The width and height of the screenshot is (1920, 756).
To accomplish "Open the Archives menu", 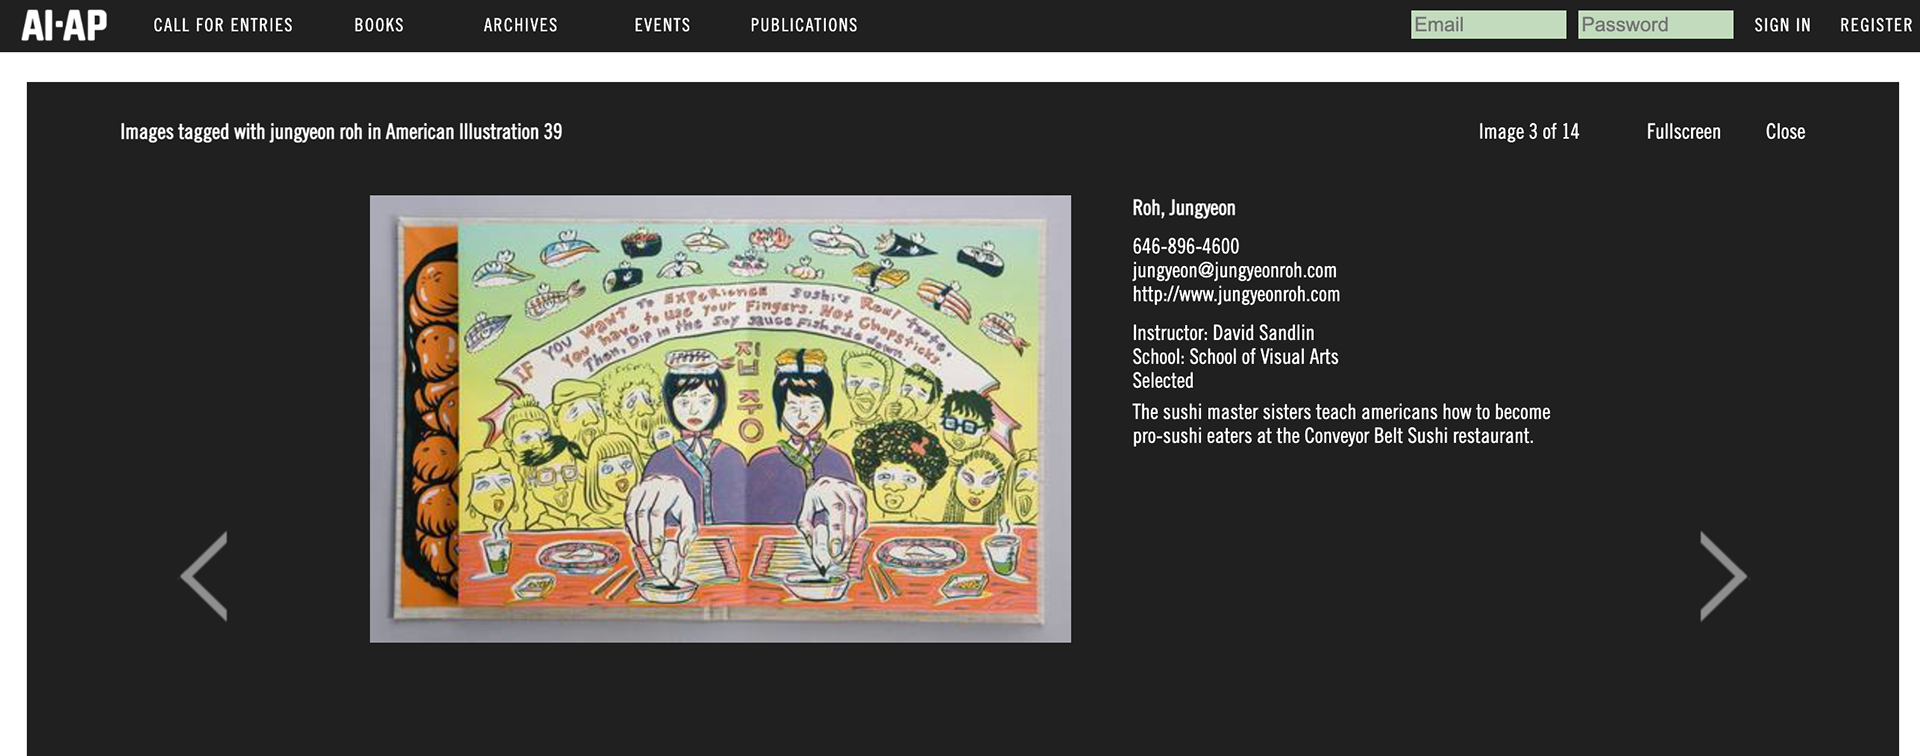I will [520, 25].
